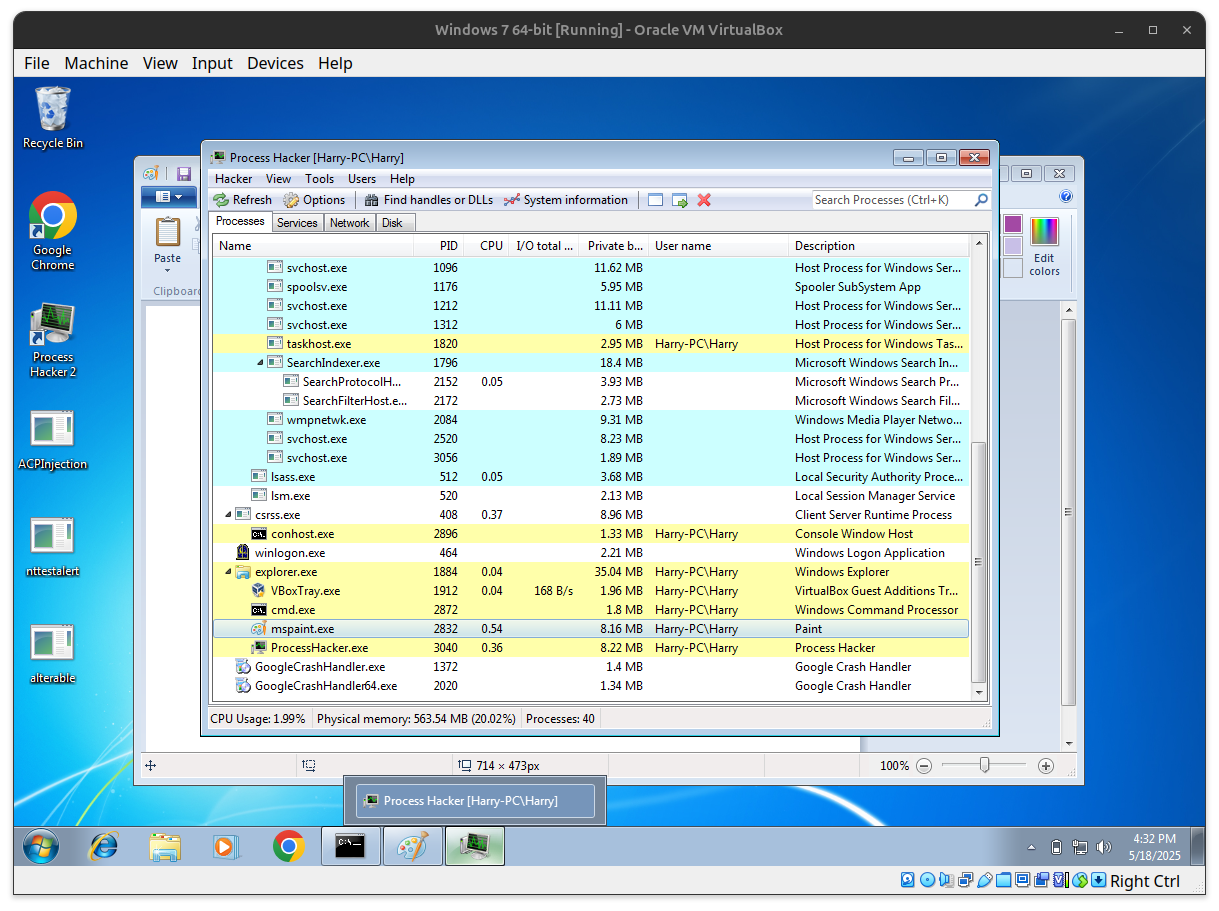
Task: Click the VirtualBox shared folders status icon
Action: (x=1003, y=880)
